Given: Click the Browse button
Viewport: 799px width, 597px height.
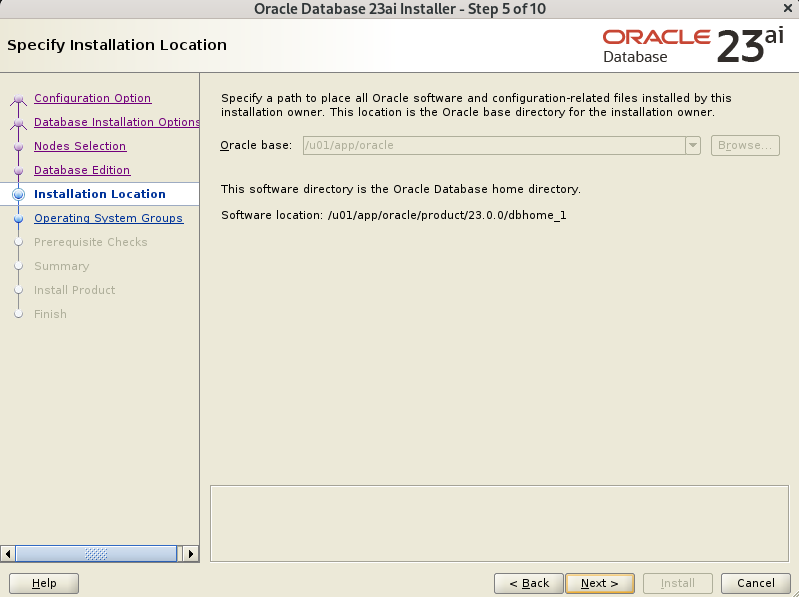Looking at the screenshot, I should pos(745,145).
